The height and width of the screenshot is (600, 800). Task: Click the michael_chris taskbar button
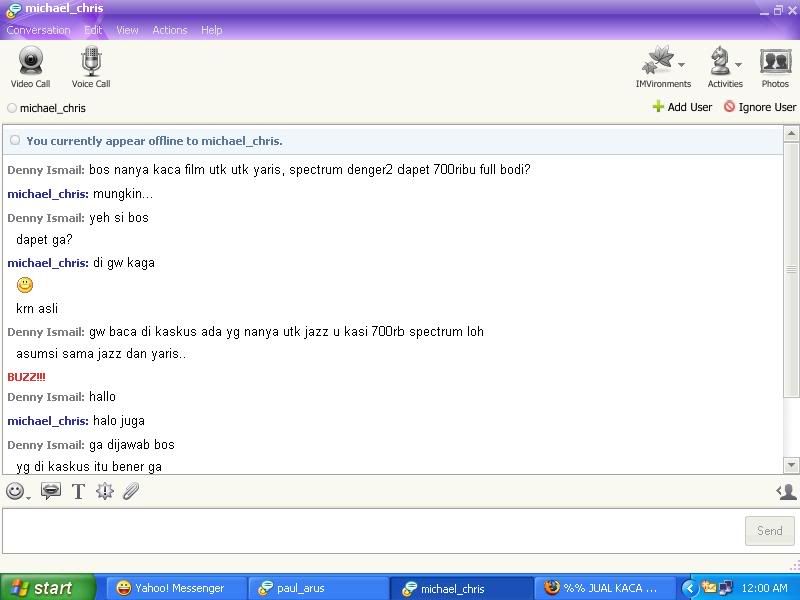pos(461,588)
